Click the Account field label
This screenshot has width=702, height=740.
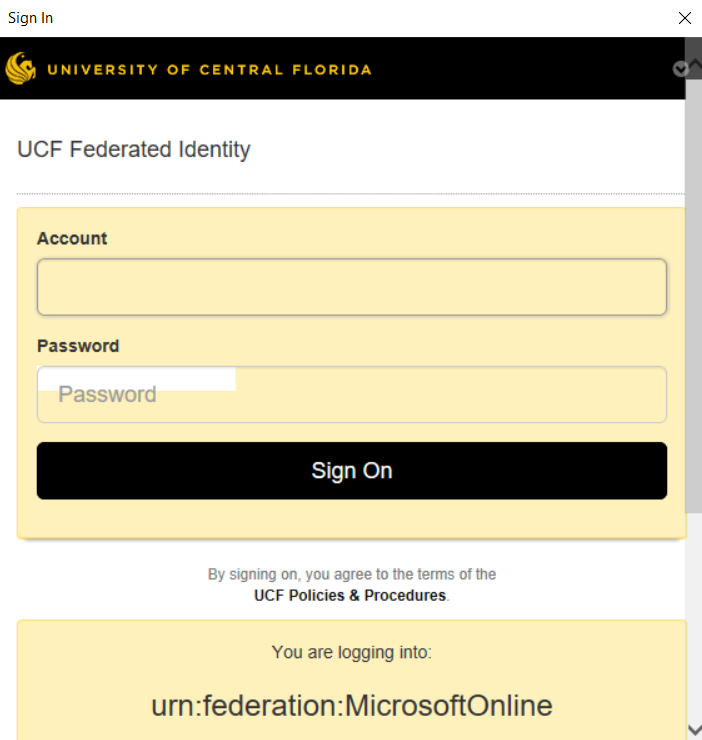72,238
